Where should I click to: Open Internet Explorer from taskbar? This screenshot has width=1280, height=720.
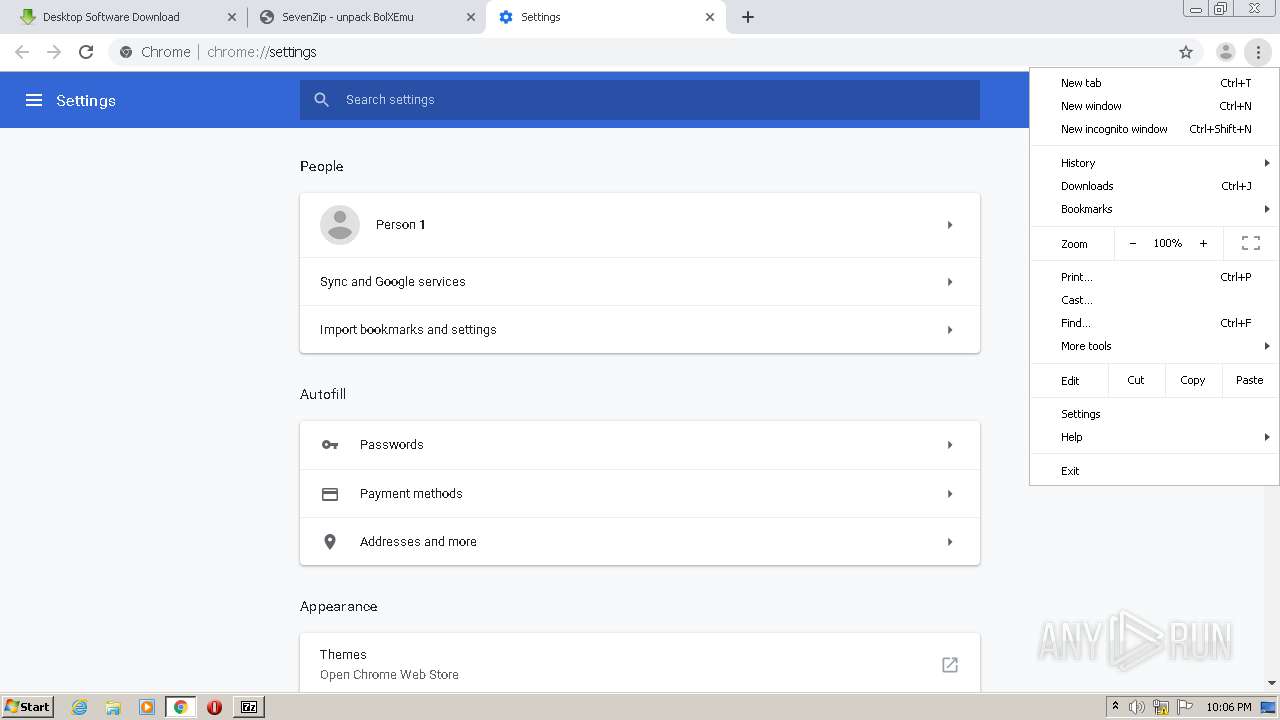click(x=79, y=707)
